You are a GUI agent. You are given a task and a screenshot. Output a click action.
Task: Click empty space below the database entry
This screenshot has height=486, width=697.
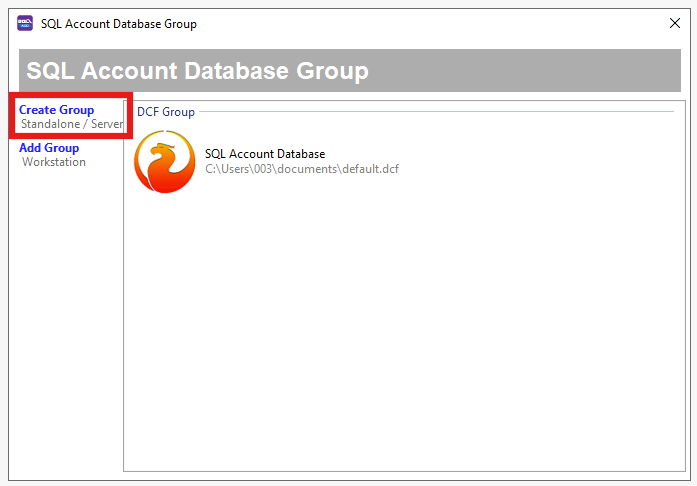coord(400,300)
